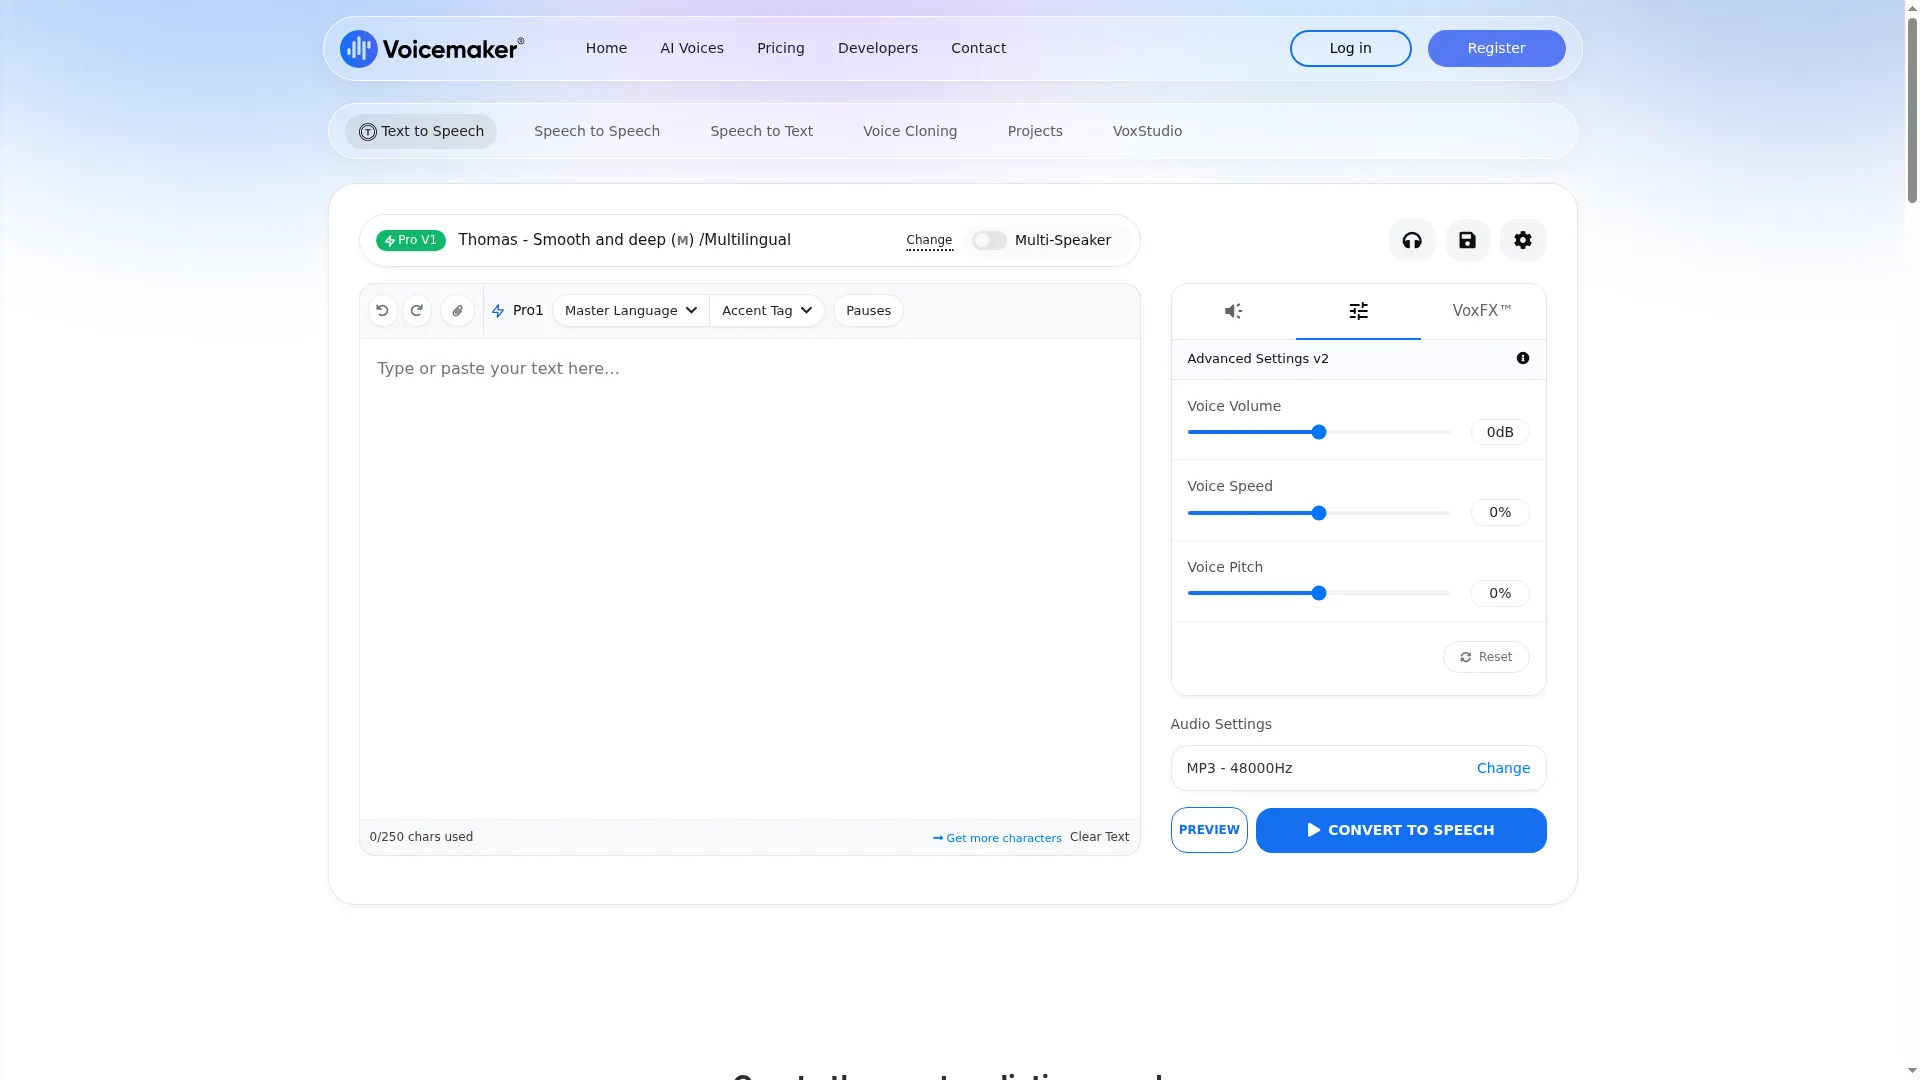Screen dimensions: 1920x1080
Task: Click the Pro1 lightning bolt icon
Action: [x=498, y=311]
